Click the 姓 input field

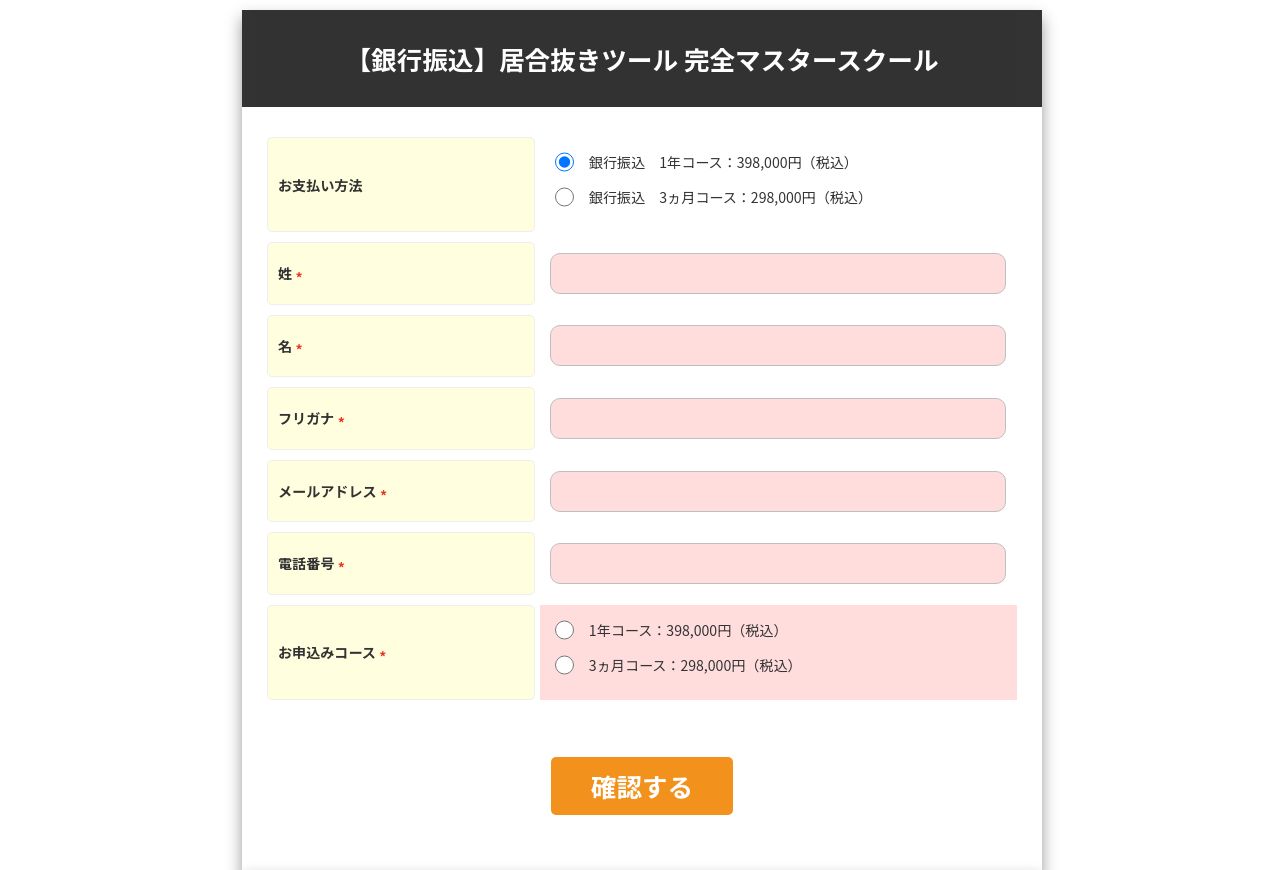777,273
